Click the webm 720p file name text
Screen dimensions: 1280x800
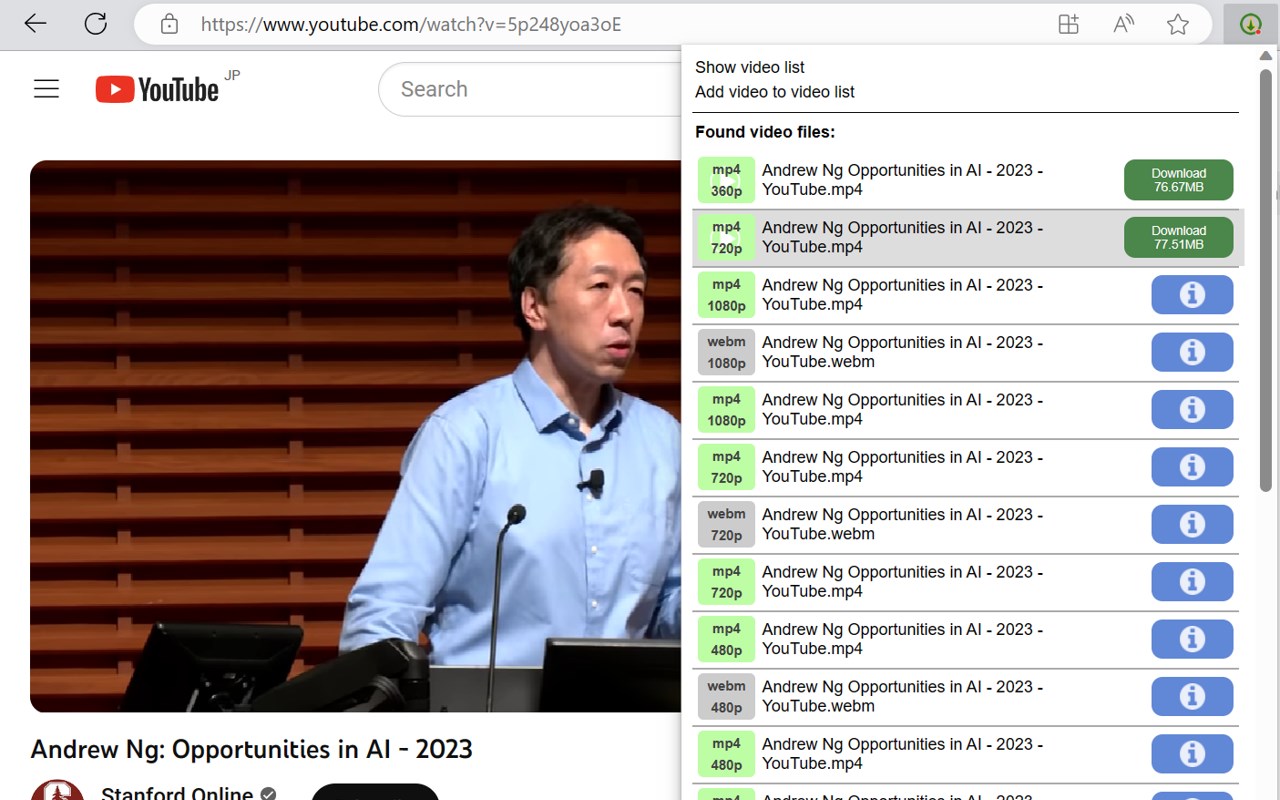coord(902,524)
